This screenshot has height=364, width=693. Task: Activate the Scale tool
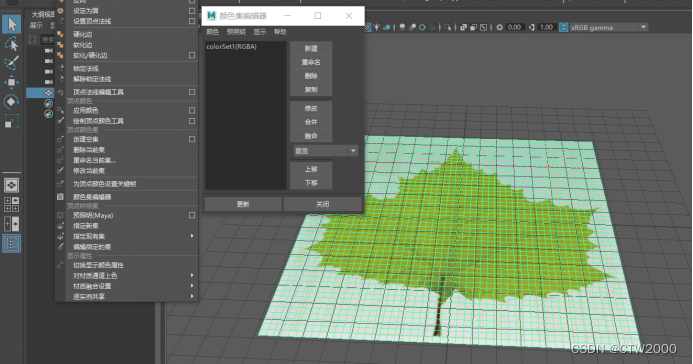pyautogui.click(x=11, y=121)
